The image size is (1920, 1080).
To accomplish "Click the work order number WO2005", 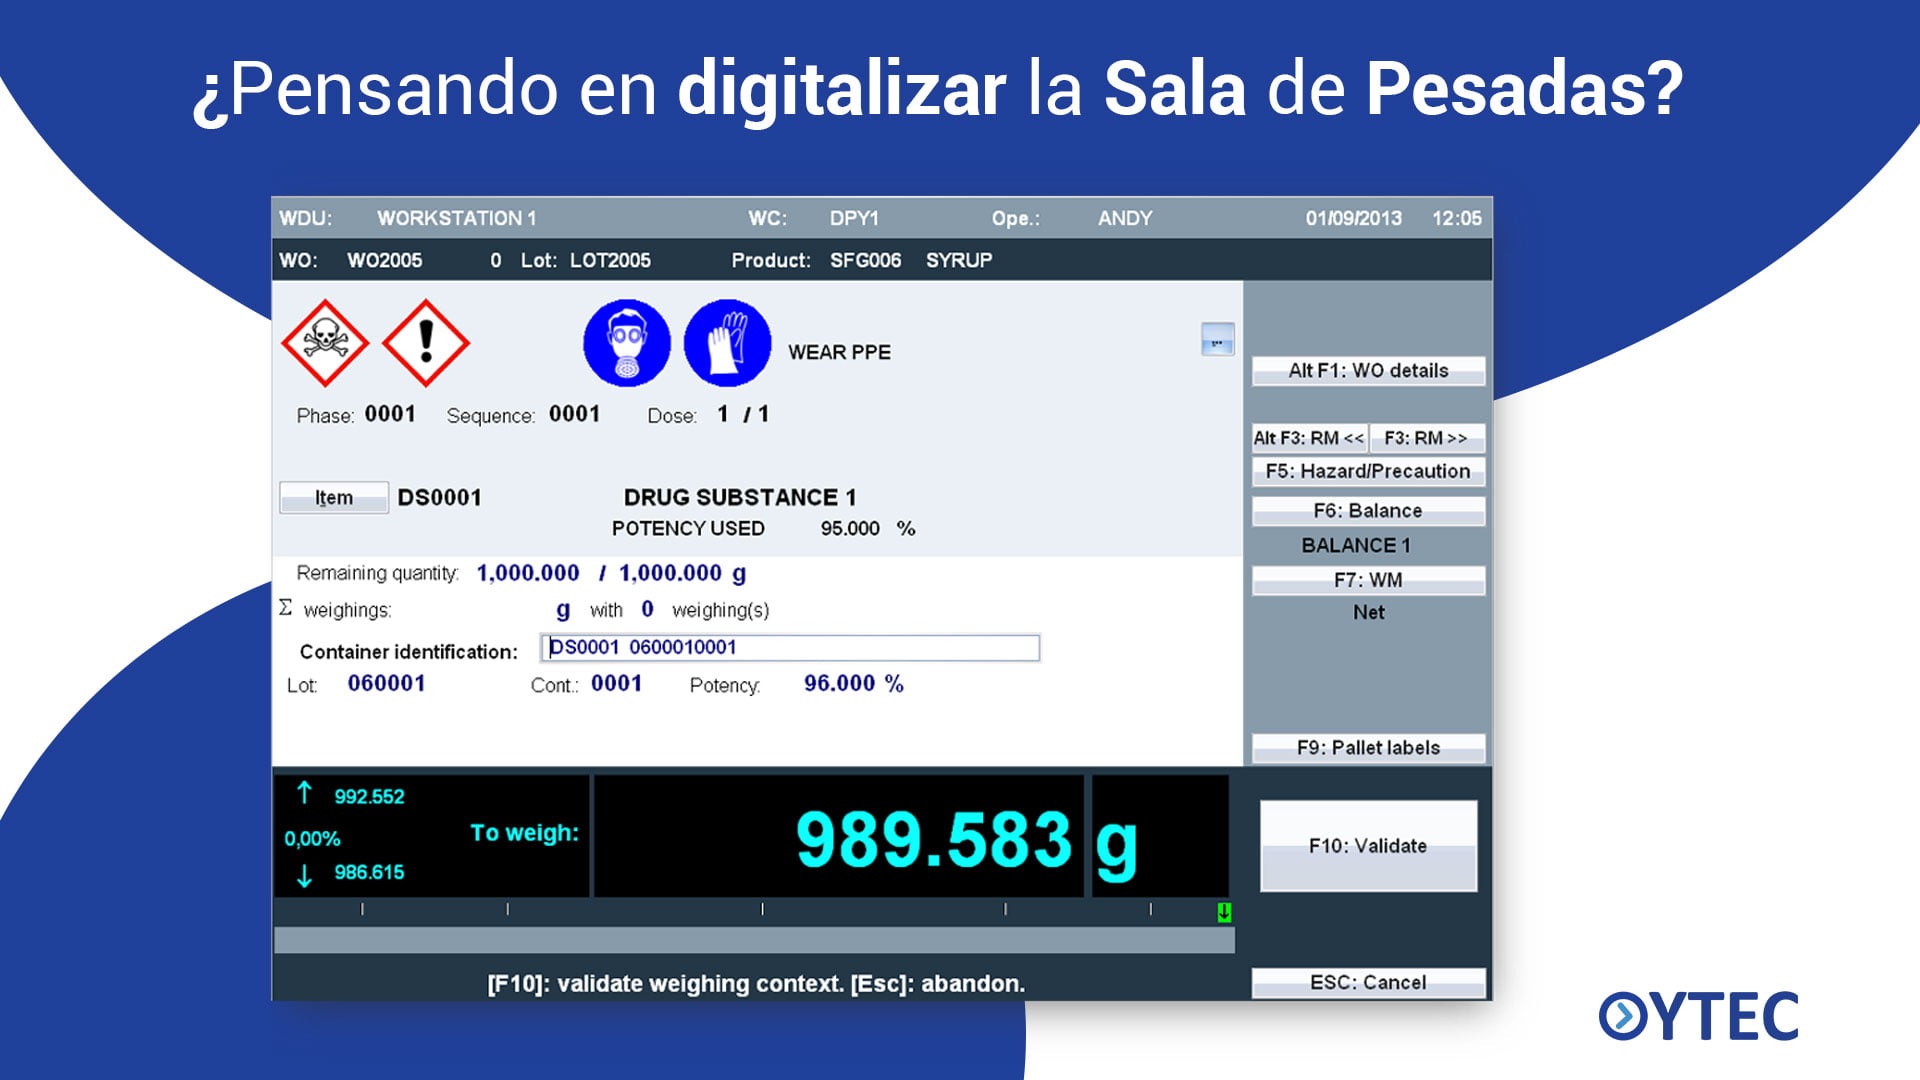I will tap(384, 261).
